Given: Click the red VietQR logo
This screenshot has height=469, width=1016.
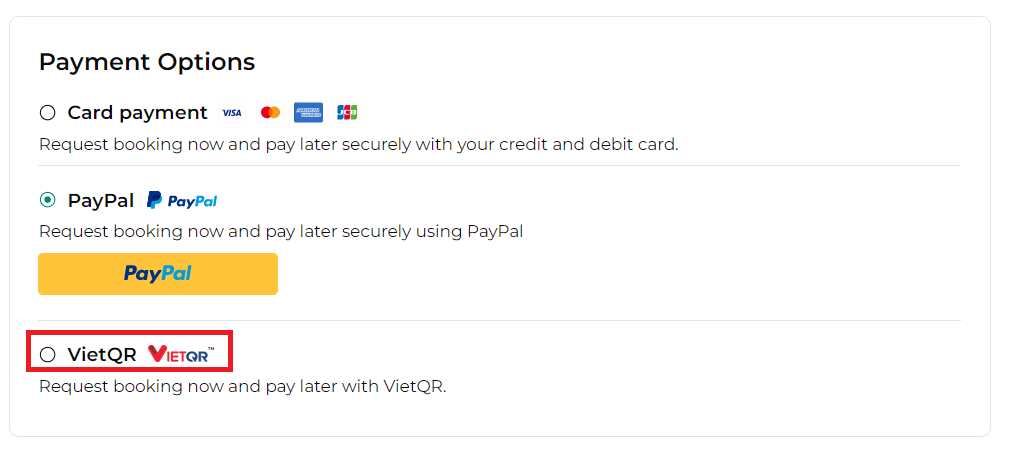Looking at the screenshot, I should (181, 354).
